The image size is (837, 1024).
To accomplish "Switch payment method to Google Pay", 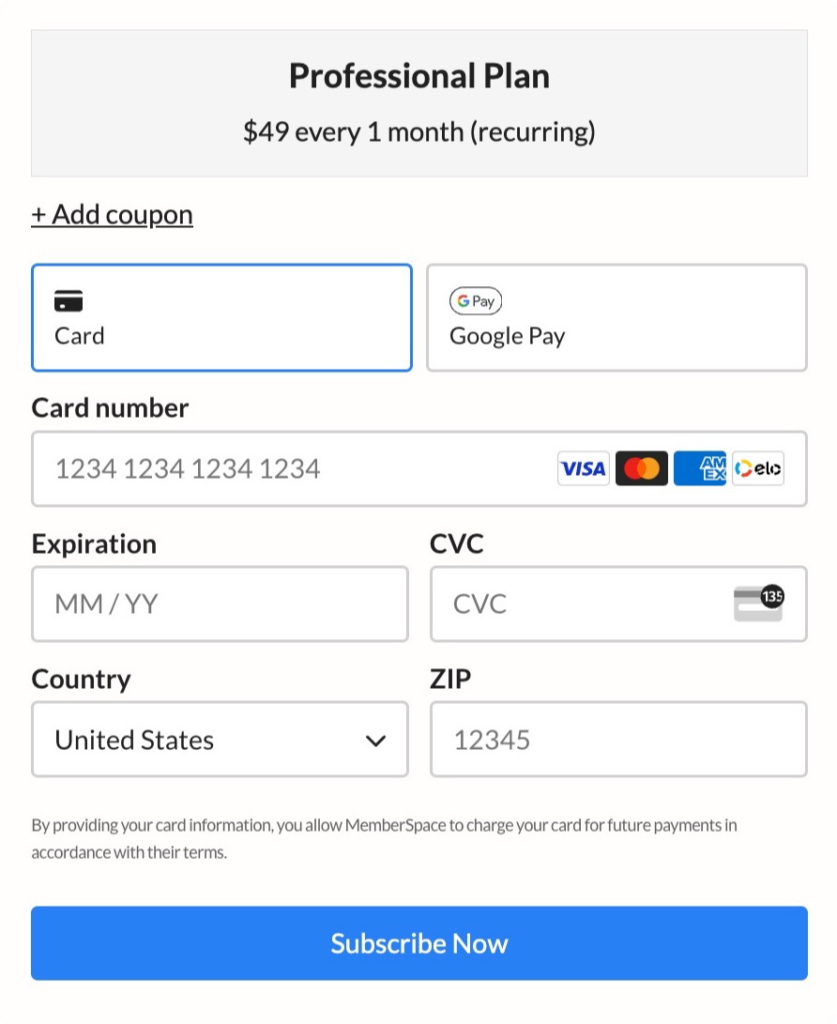I will click(x=616, y=317).
